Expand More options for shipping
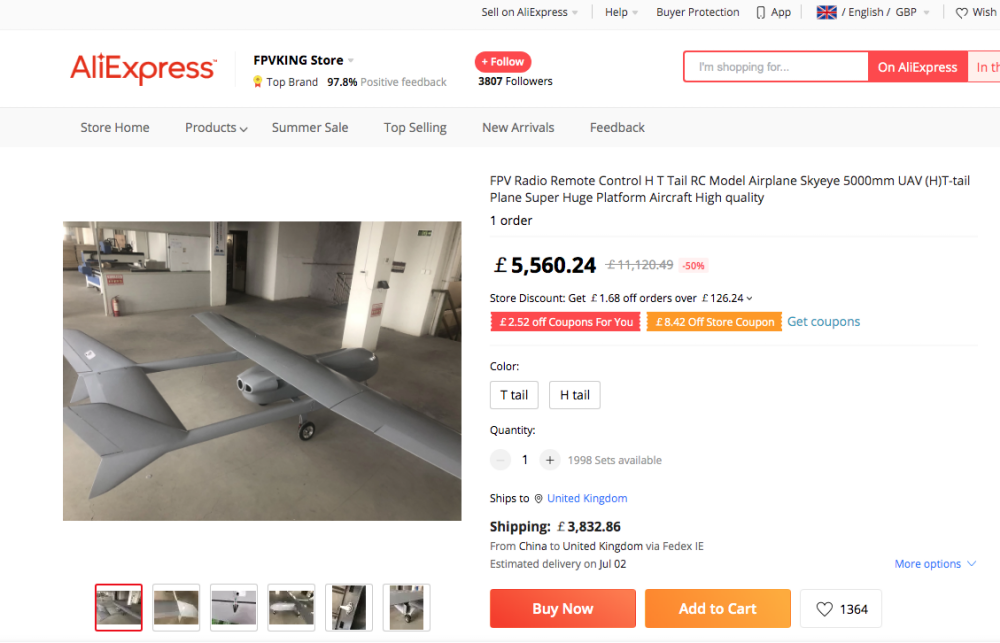Screen dimensions: 1000x643 click(934, 564)
